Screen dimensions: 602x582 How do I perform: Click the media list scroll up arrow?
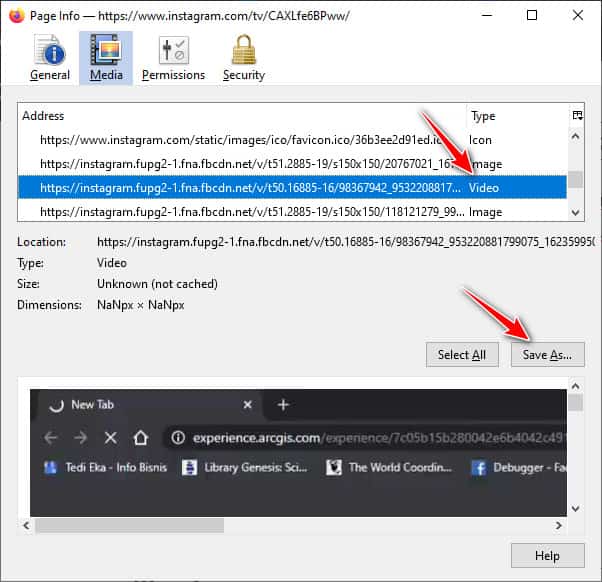pyautogui.click(x=576, y=136)
